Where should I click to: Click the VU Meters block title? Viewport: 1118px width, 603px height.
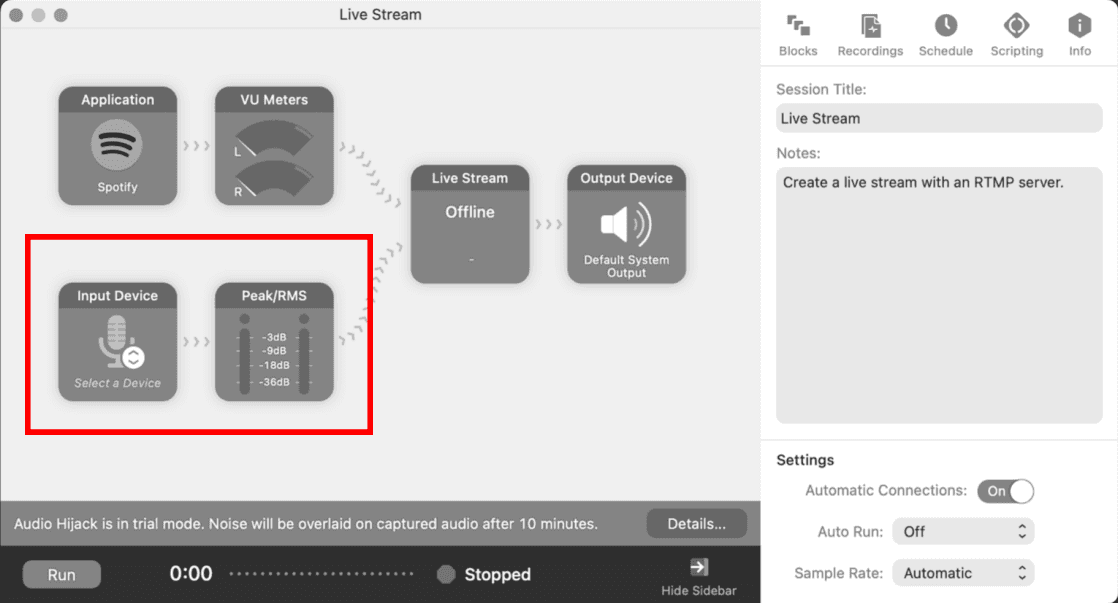coord(274,100)
